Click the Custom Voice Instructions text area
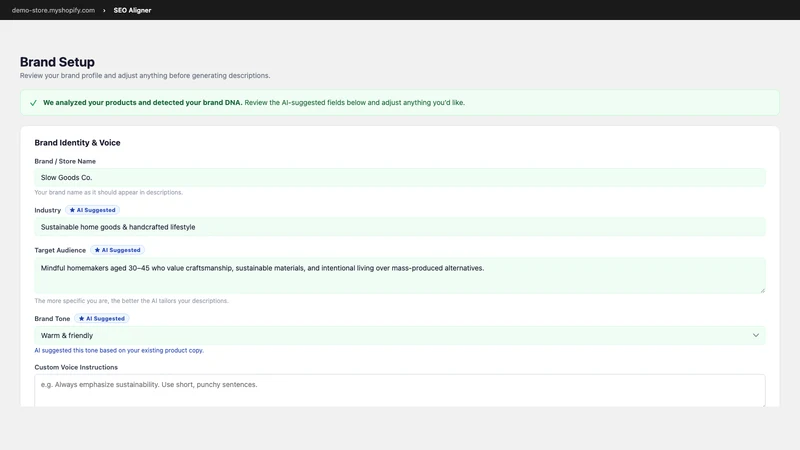800x450 pixels. coord(400,390)
